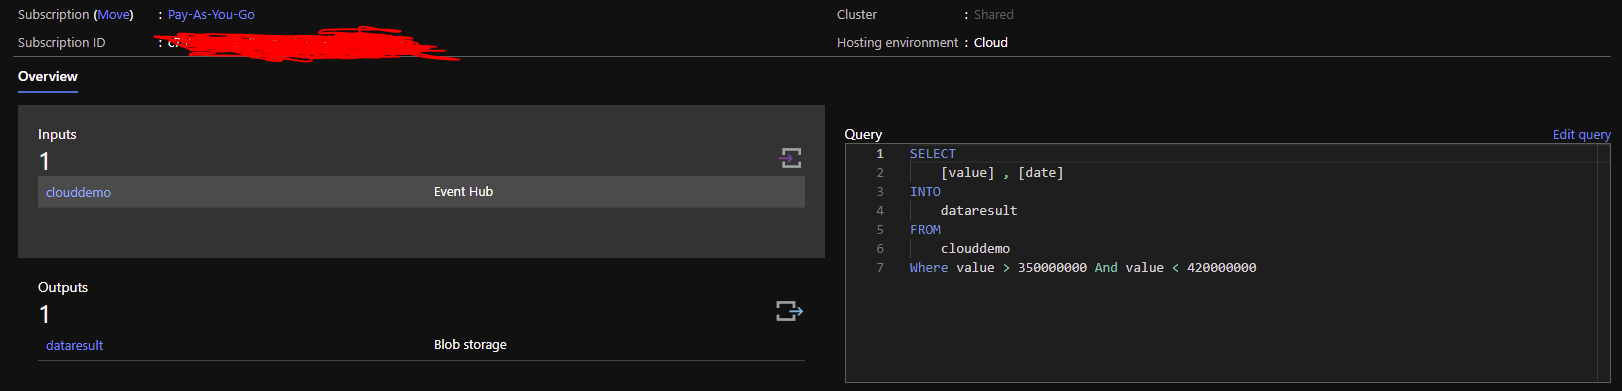
Task: Click the INTO keyword on line 3
Action: pyautogui.click(x=925, y=192)
